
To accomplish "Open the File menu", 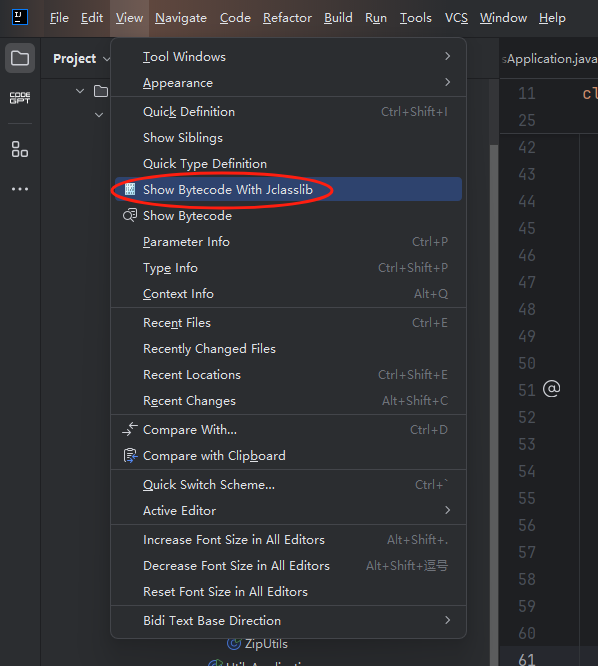I will pos(59,18).
